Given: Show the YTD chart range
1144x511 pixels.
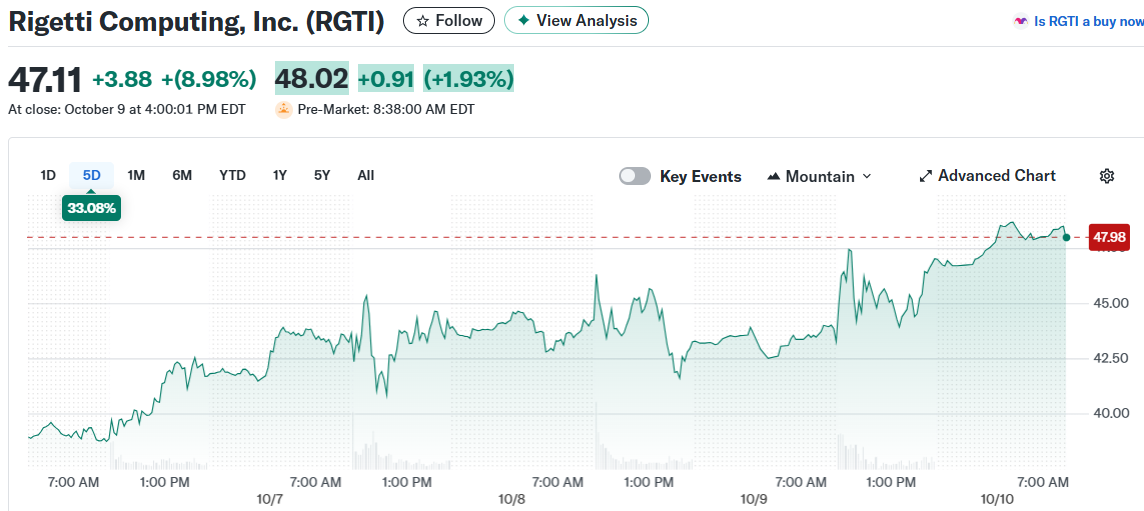Looking at the screenshot, I should [x=232, y=175].
